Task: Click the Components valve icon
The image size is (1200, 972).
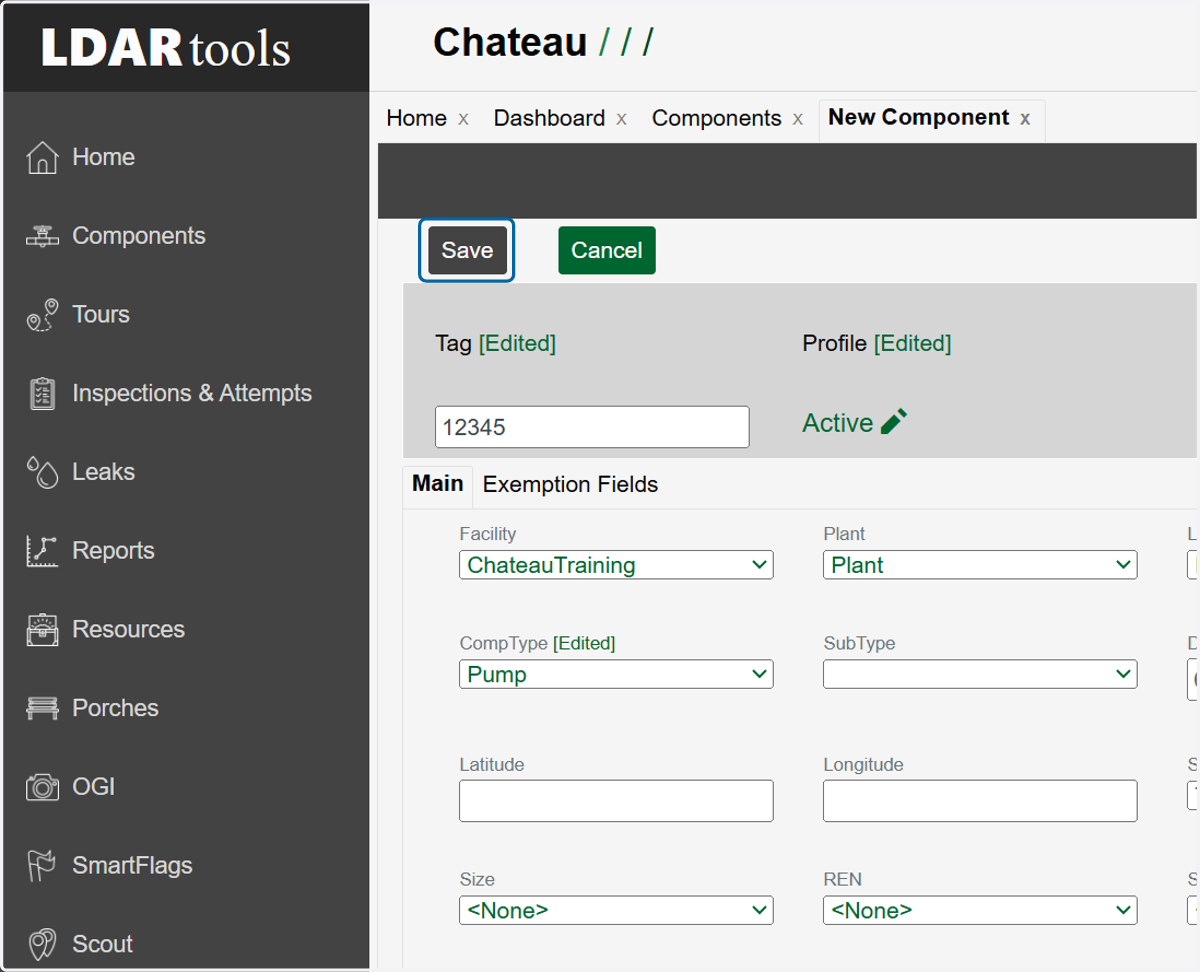Action: tap(42, 236)
